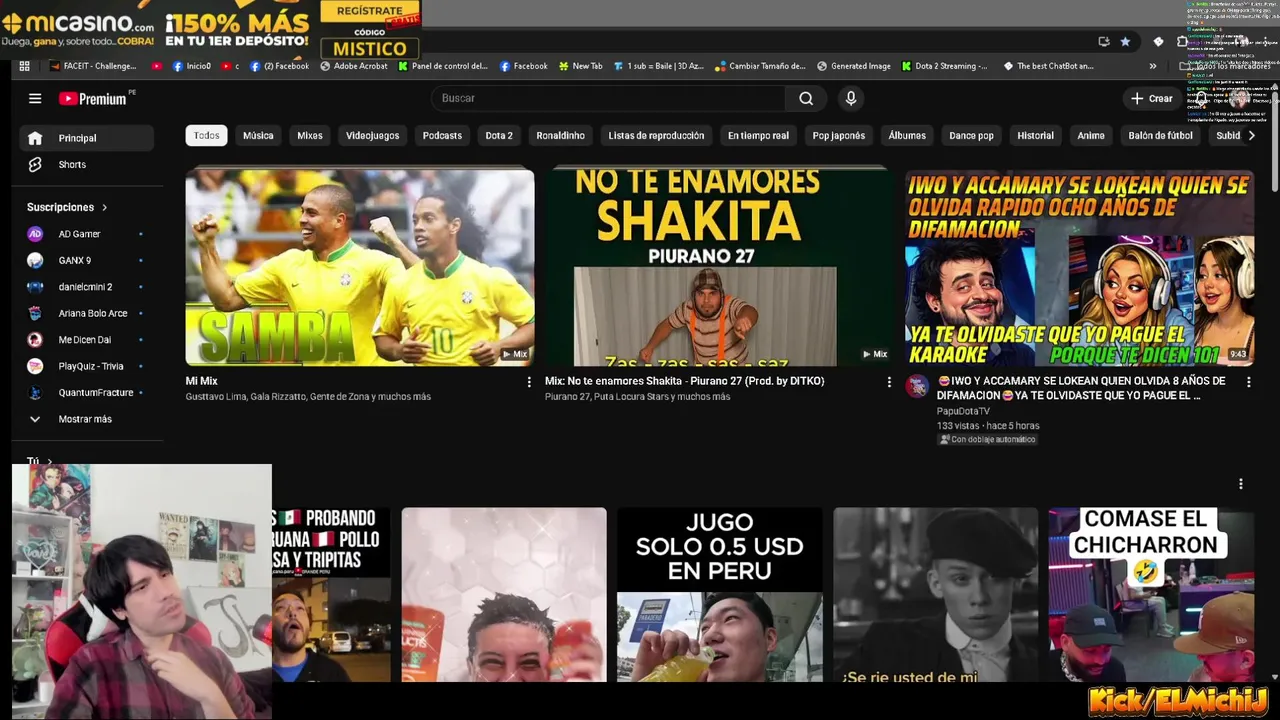Screen dimensions: 1280x720
Task: Select the Dance pop chip
Action: [971, 135]
